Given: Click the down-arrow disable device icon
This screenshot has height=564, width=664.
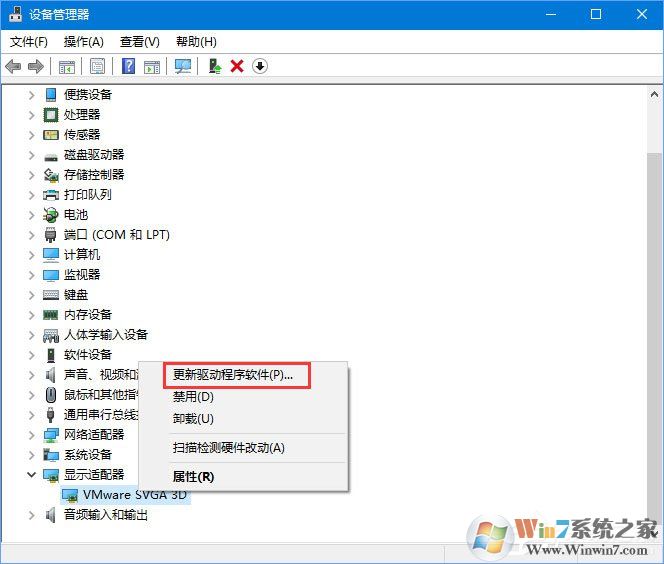Looking at the screenshot, I should click(260, 66).
